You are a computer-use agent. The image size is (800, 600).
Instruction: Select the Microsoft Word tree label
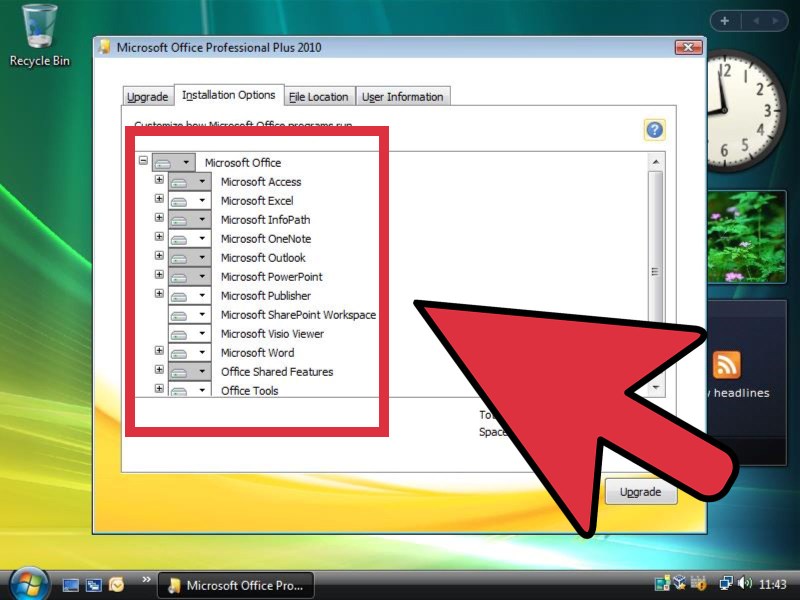tap(258, 353)
